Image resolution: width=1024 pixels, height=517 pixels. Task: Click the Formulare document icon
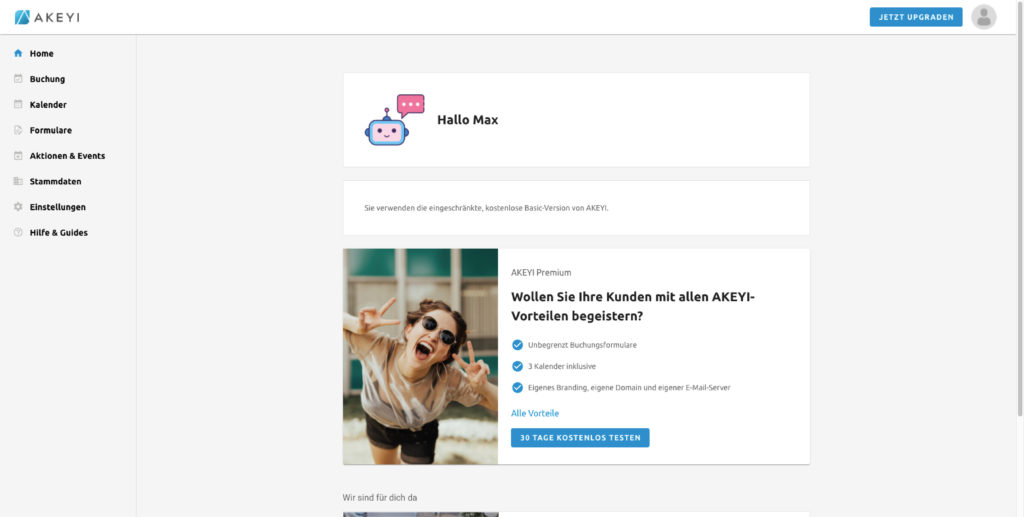18,130
